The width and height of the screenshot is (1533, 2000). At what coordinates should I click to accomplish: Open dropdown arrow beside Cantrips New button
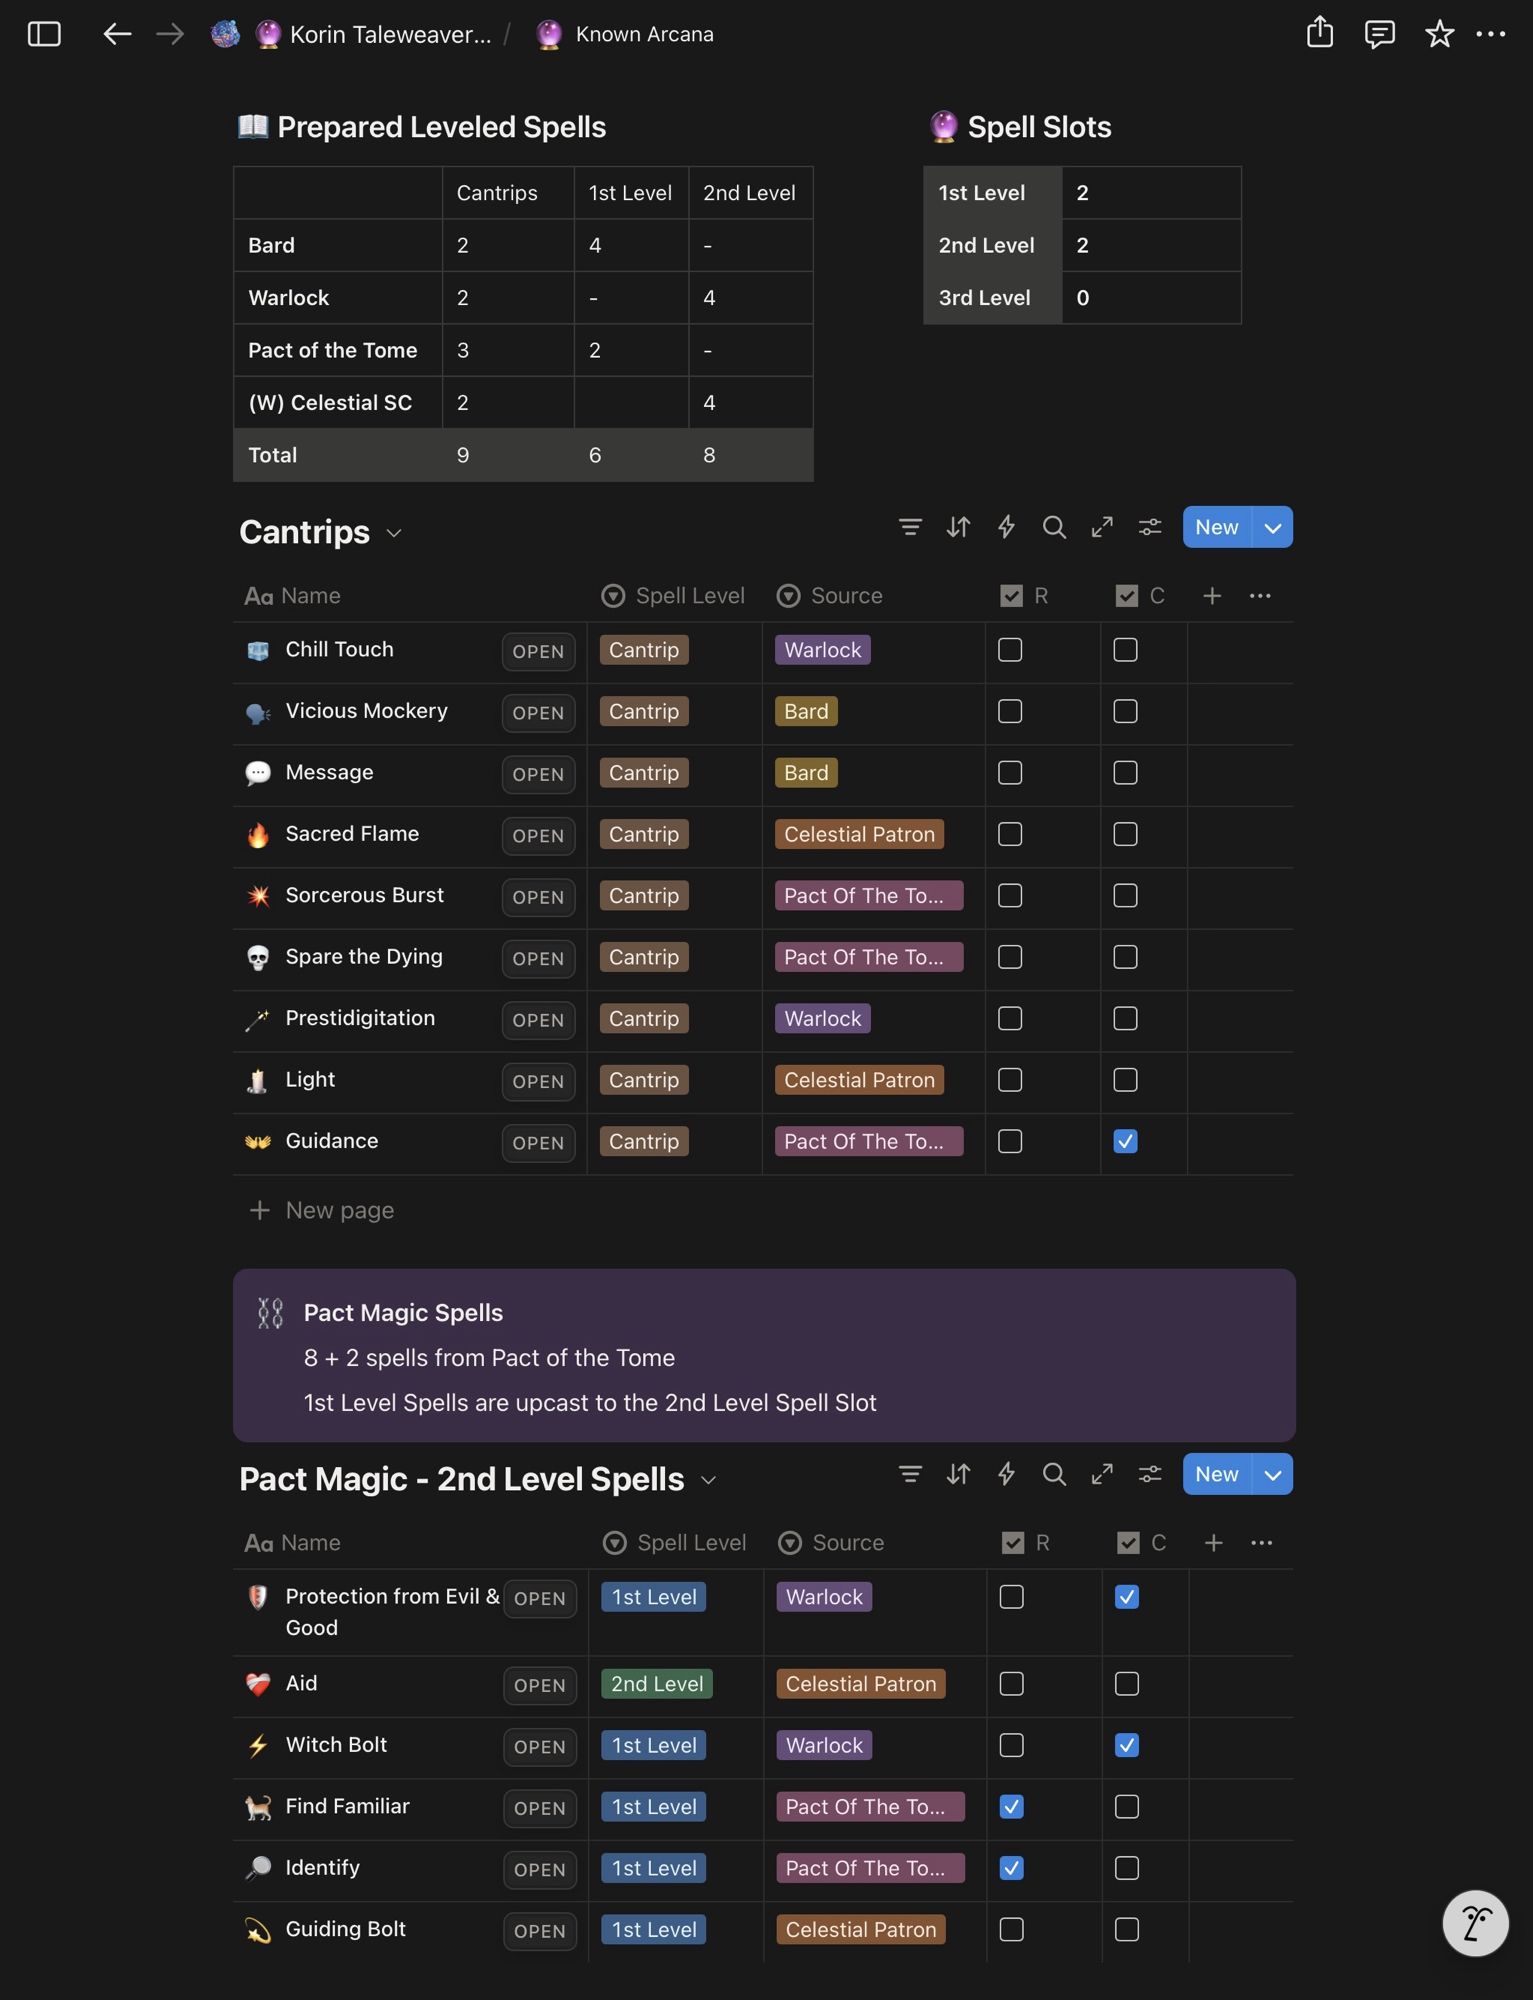(1272, 527)
